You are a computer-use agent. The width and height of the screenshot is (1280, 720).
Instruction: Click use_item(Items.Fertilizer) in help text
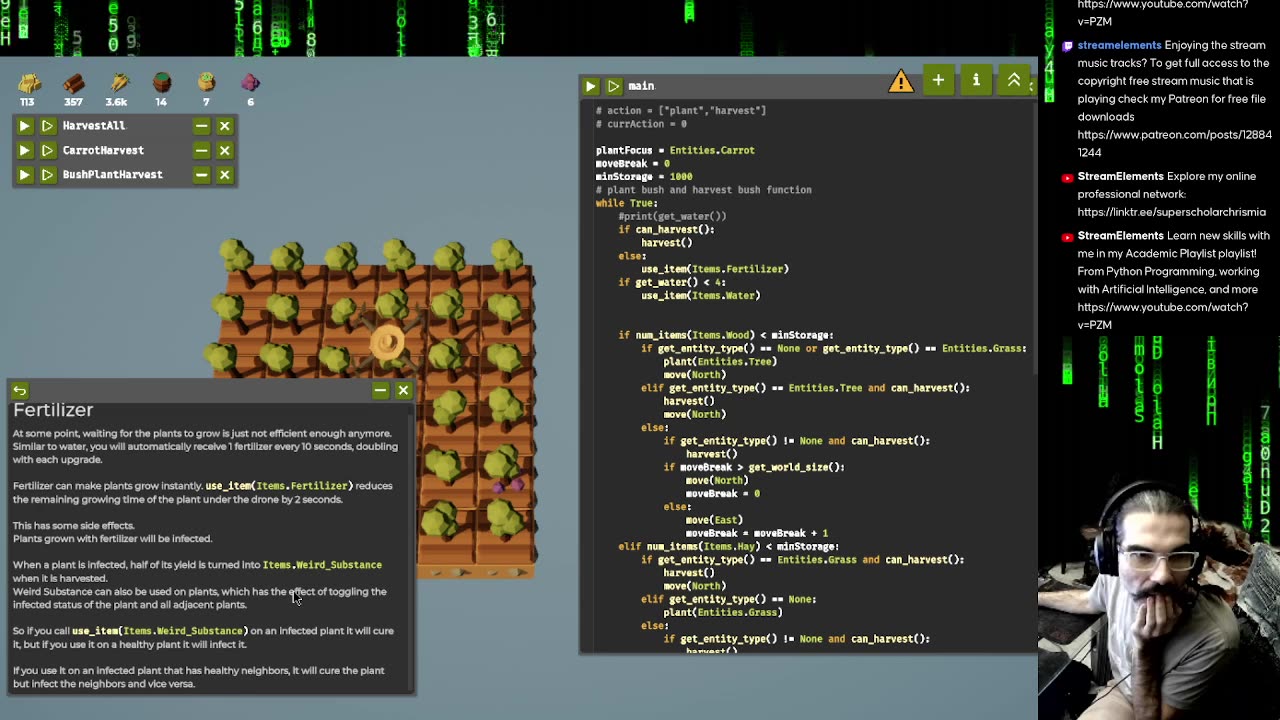pyautogui.click(x=279, y=486)
